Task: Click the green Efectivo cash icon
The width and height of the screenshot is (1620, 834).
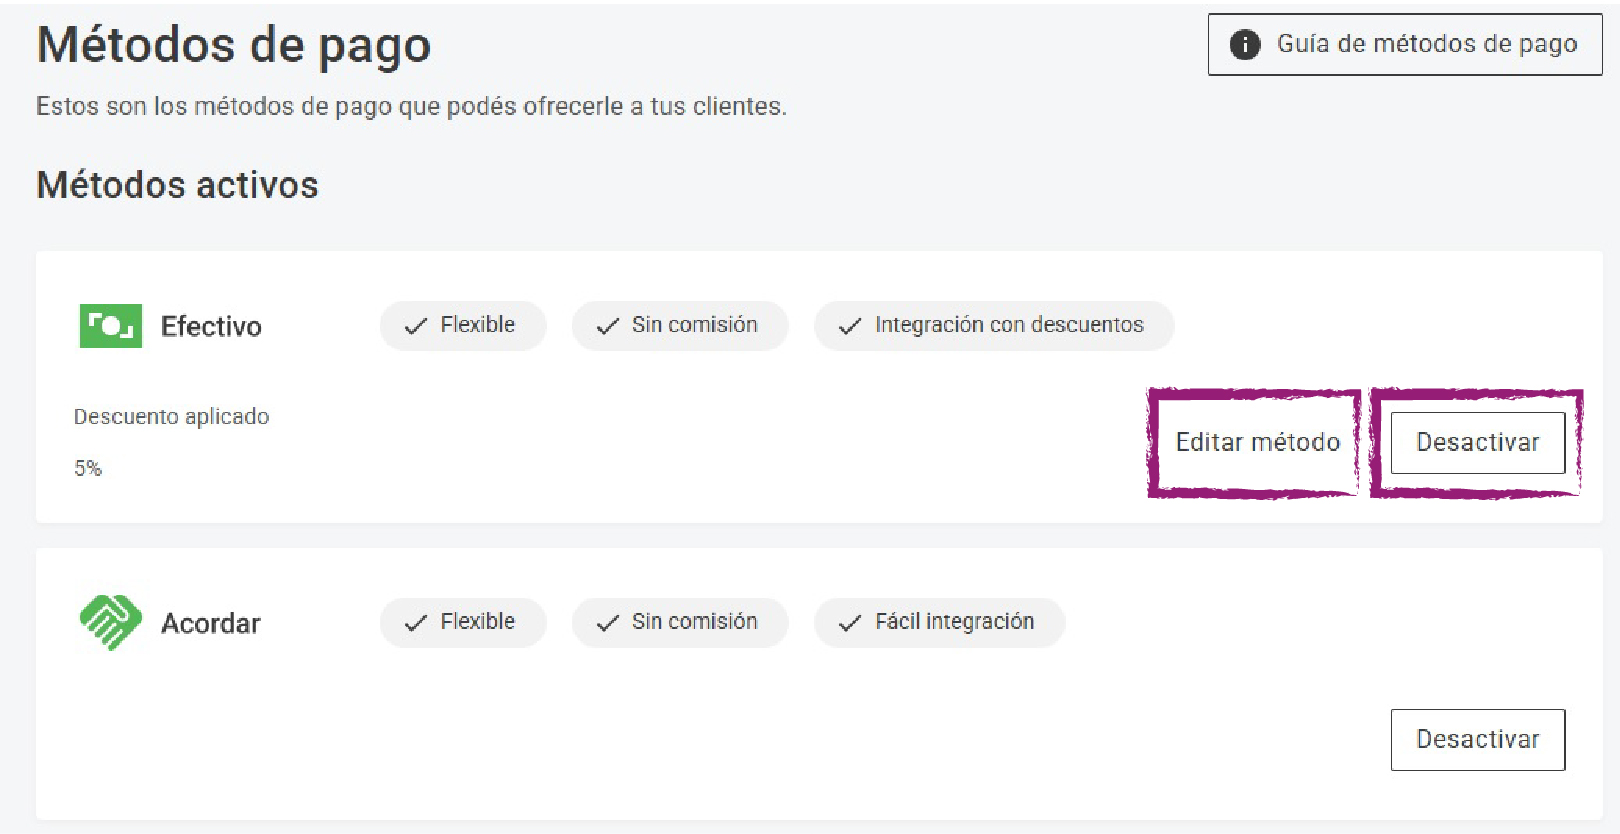Action: pyautogui.click(x=110, y=326)
